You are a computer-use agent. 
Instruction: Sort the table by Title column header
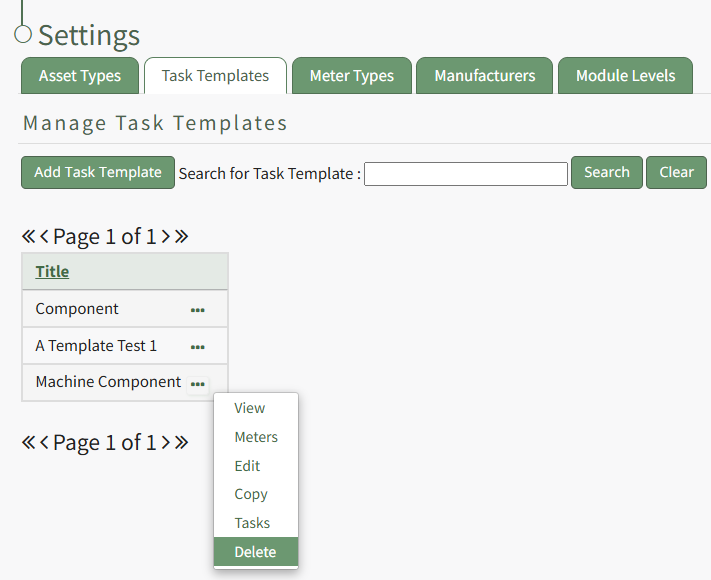tap(52, 271)
